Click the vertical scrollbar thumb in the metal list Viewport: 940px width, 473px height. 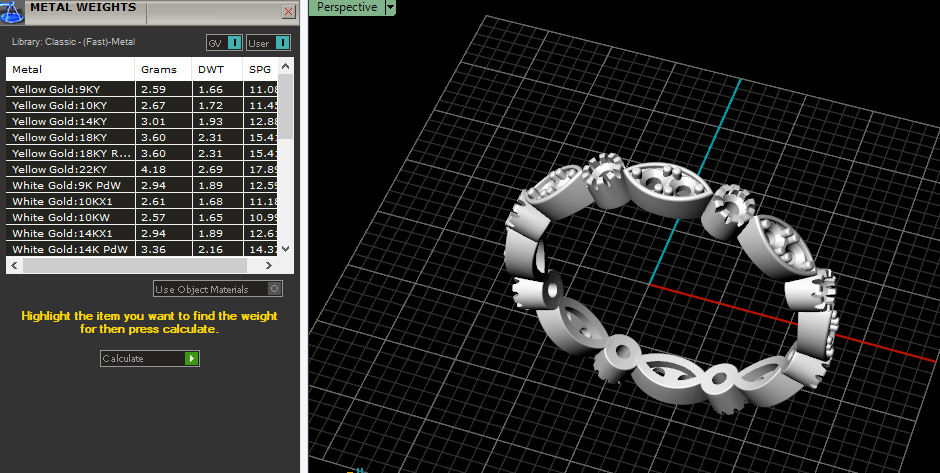(285, 107)
